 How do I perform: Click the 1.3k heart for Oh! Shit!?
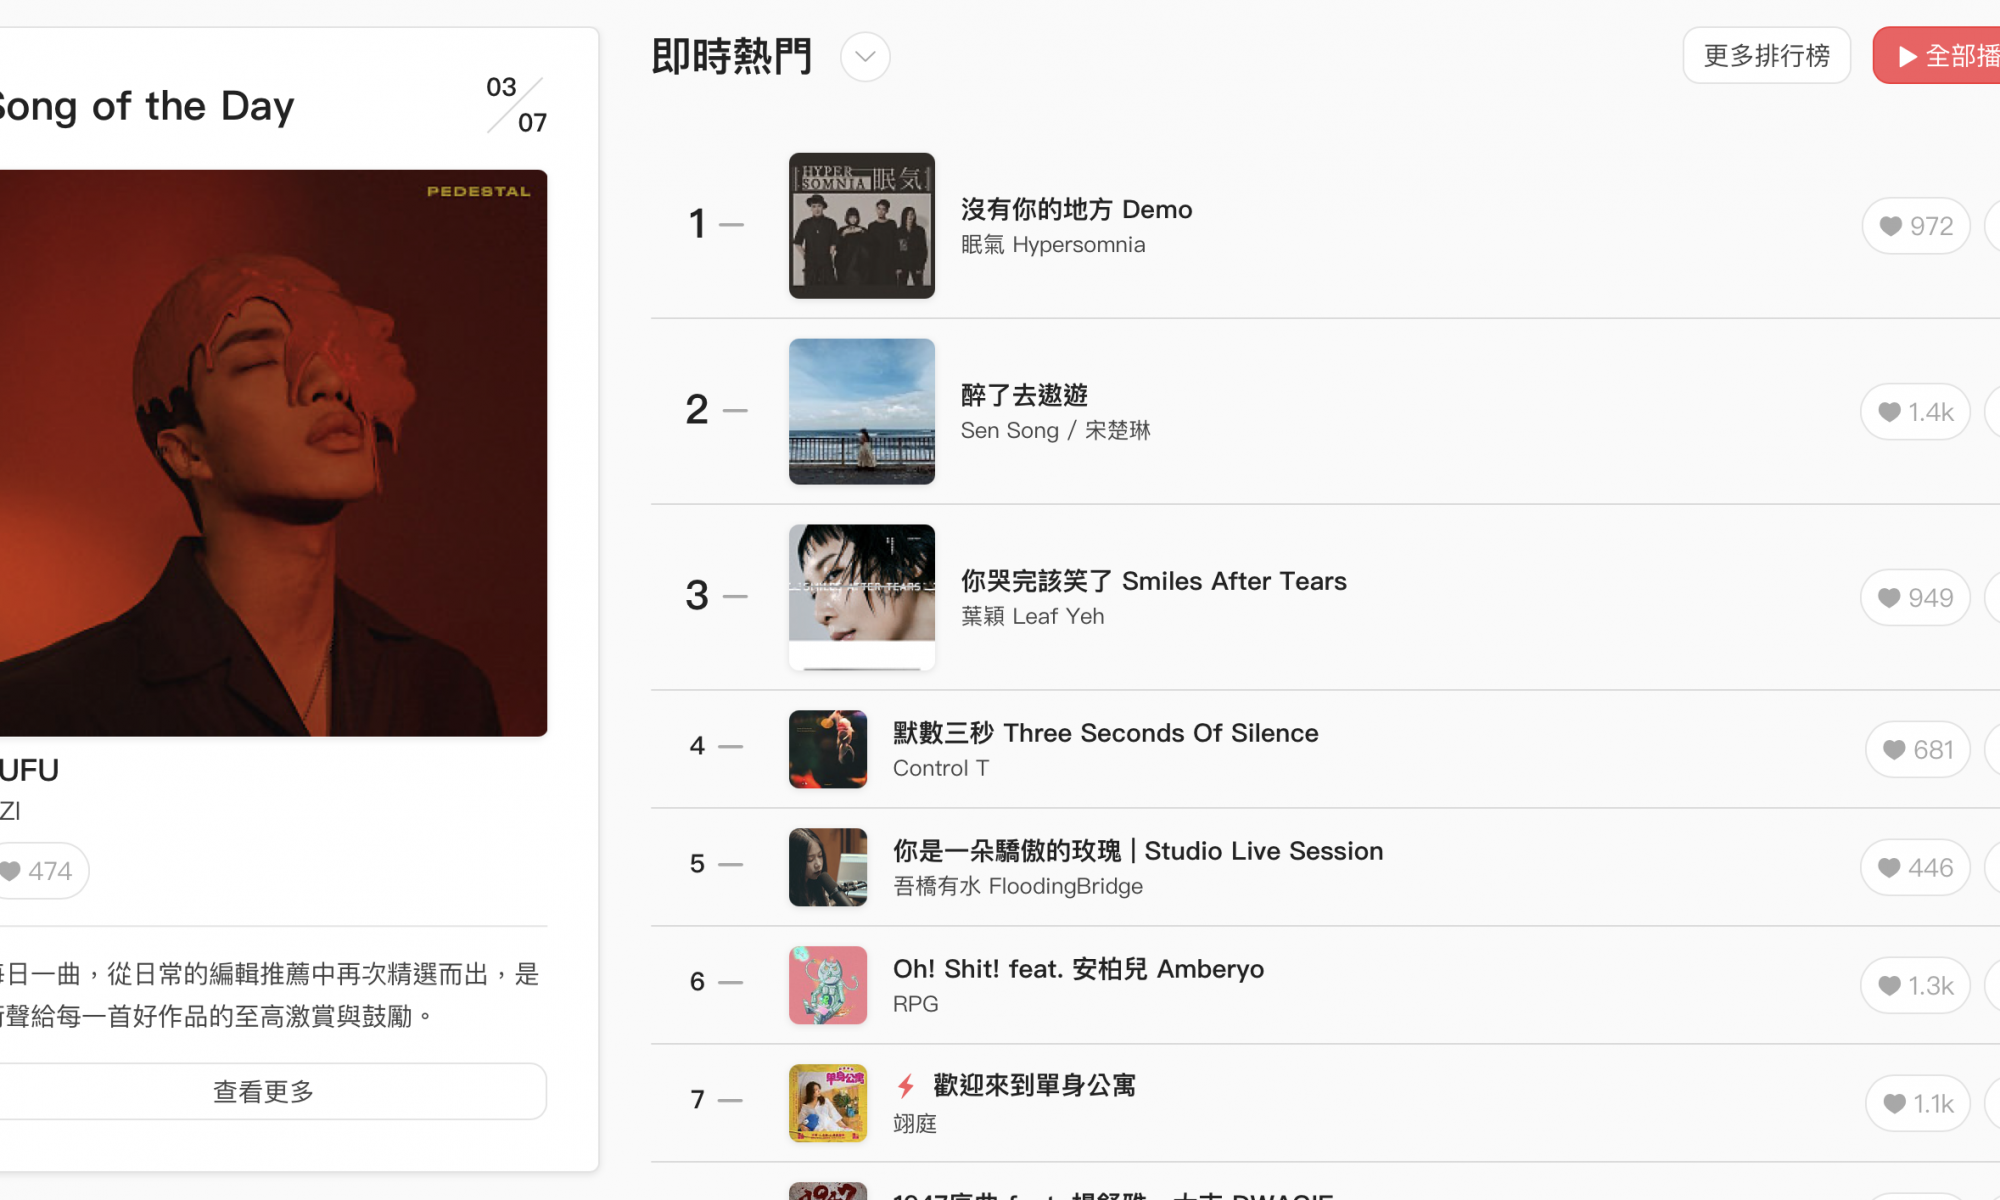click(x=1915, y=986)
